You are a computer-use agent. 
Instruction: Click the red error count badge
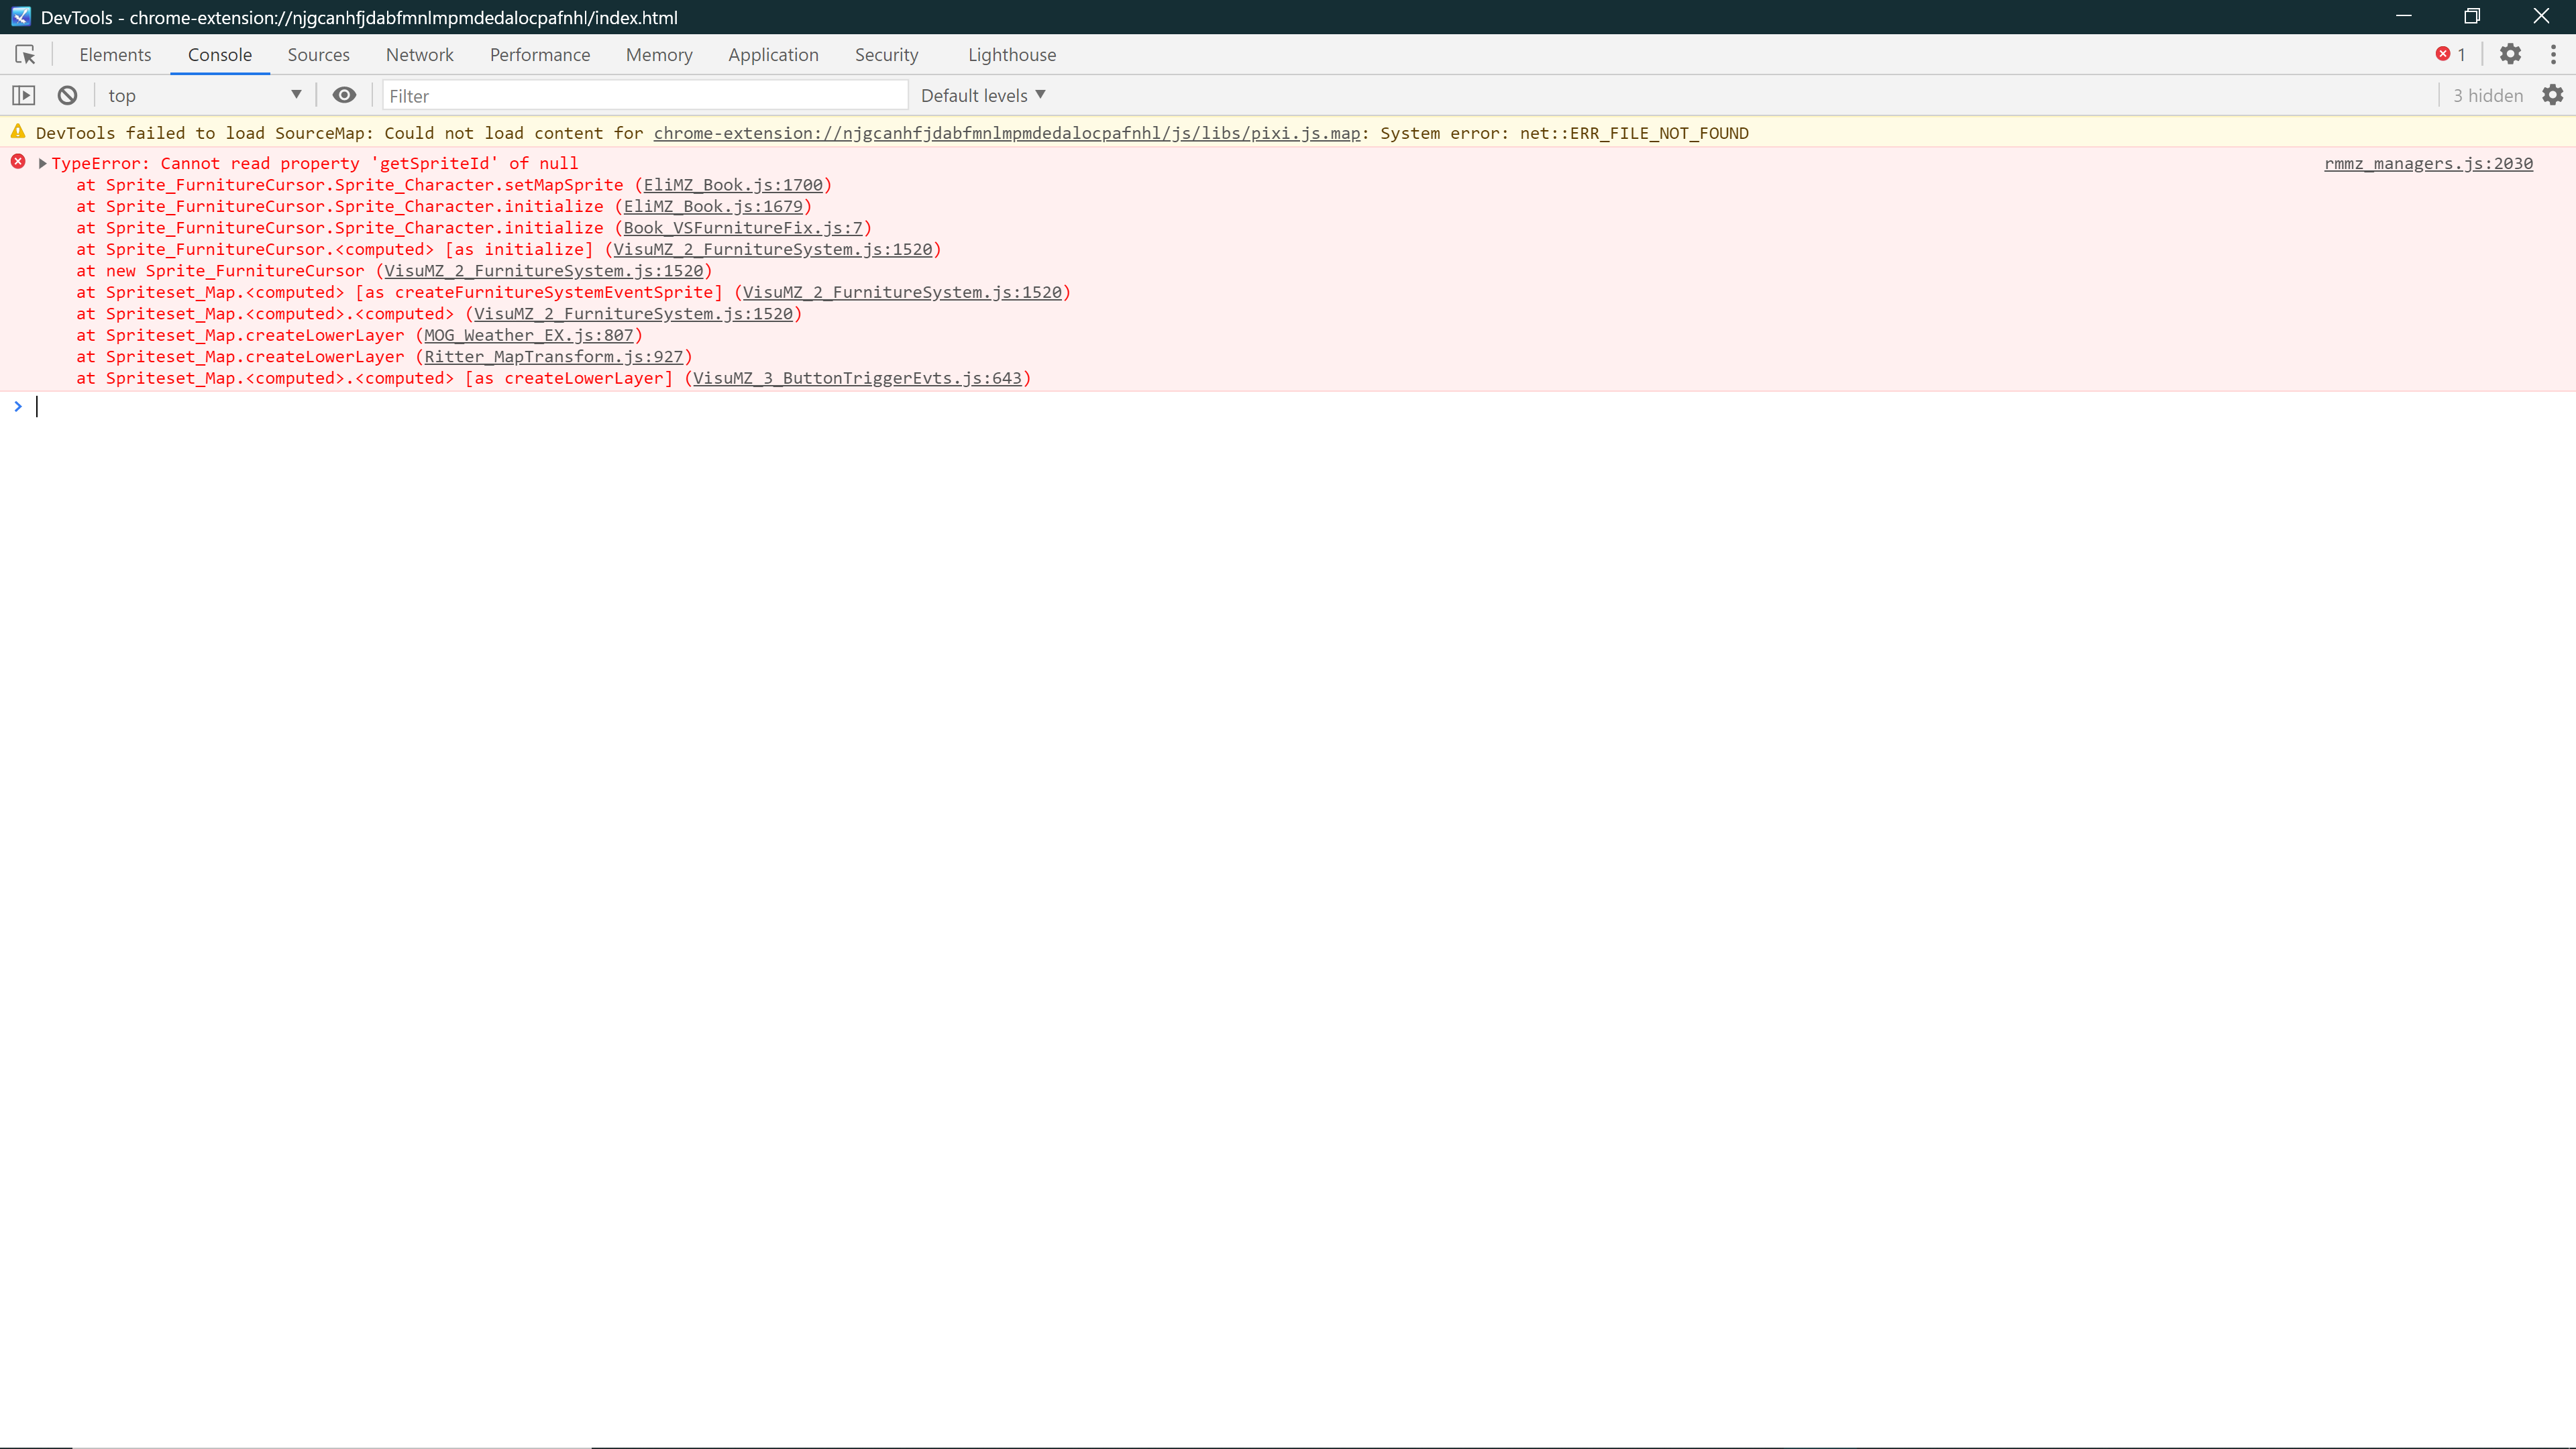[2450, 54]
